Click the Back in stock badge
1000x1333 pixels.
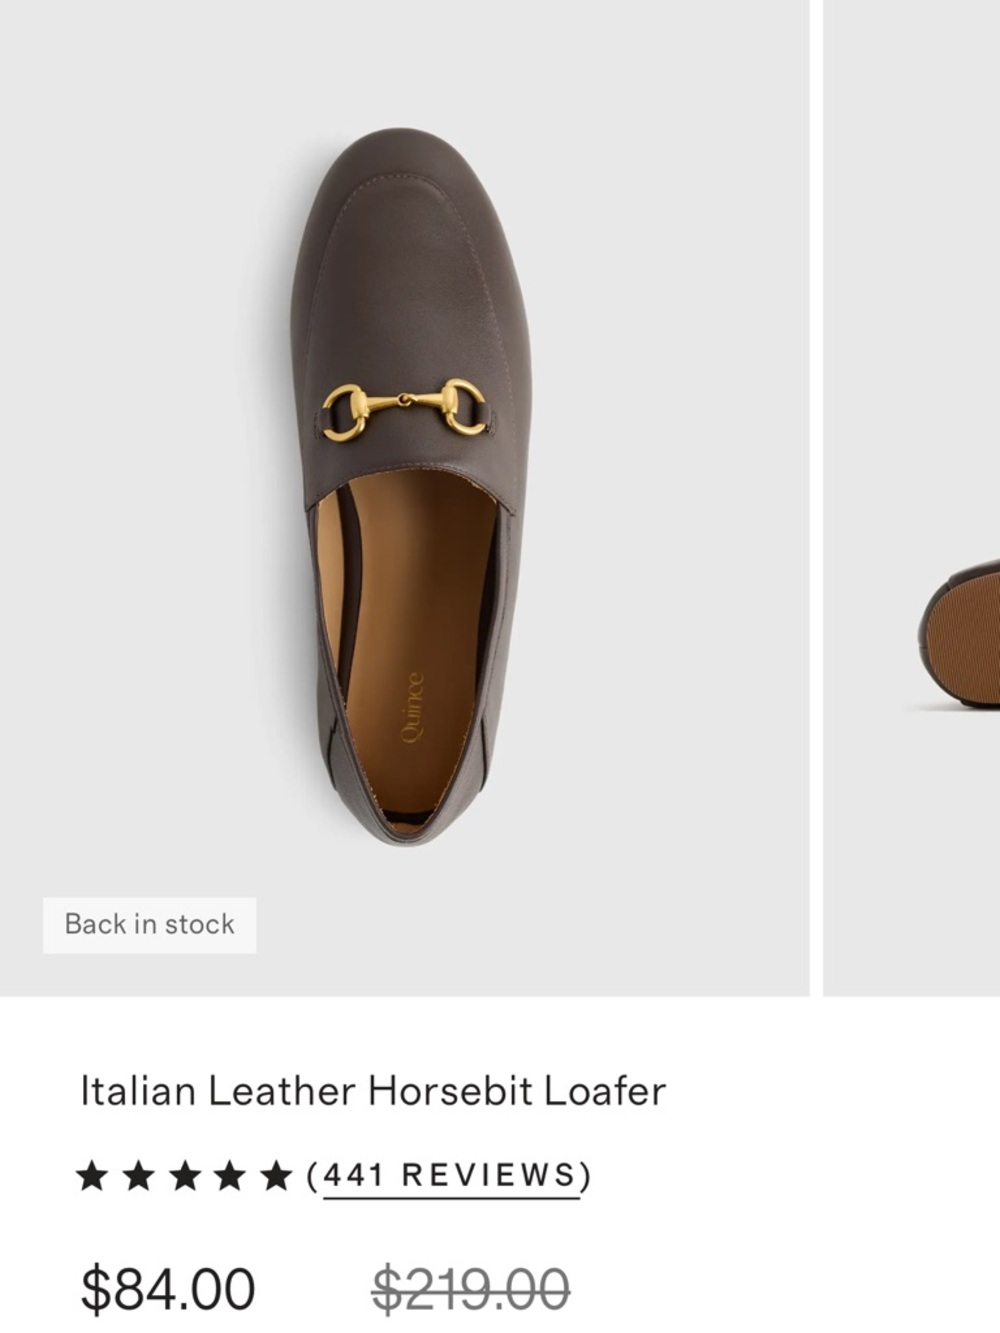[x=149, y=923]
